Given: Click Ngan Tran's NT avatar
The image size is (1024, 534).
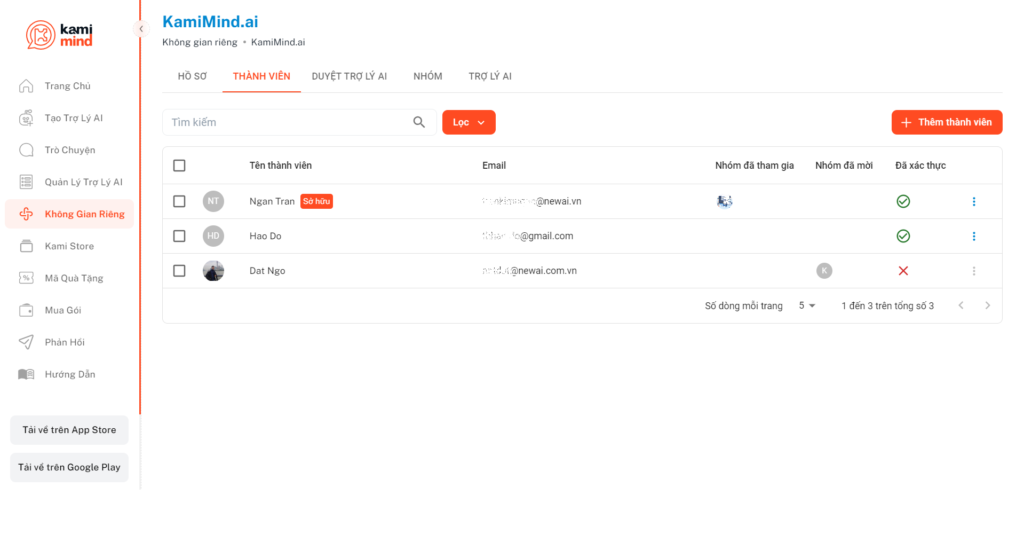Looking at the screenshot, I should tap(214, 201).
